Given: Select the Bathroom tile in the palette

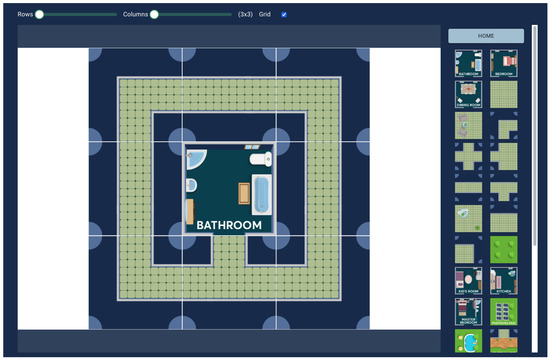Looking at the screenshot, I should click(x=468, y=63).
